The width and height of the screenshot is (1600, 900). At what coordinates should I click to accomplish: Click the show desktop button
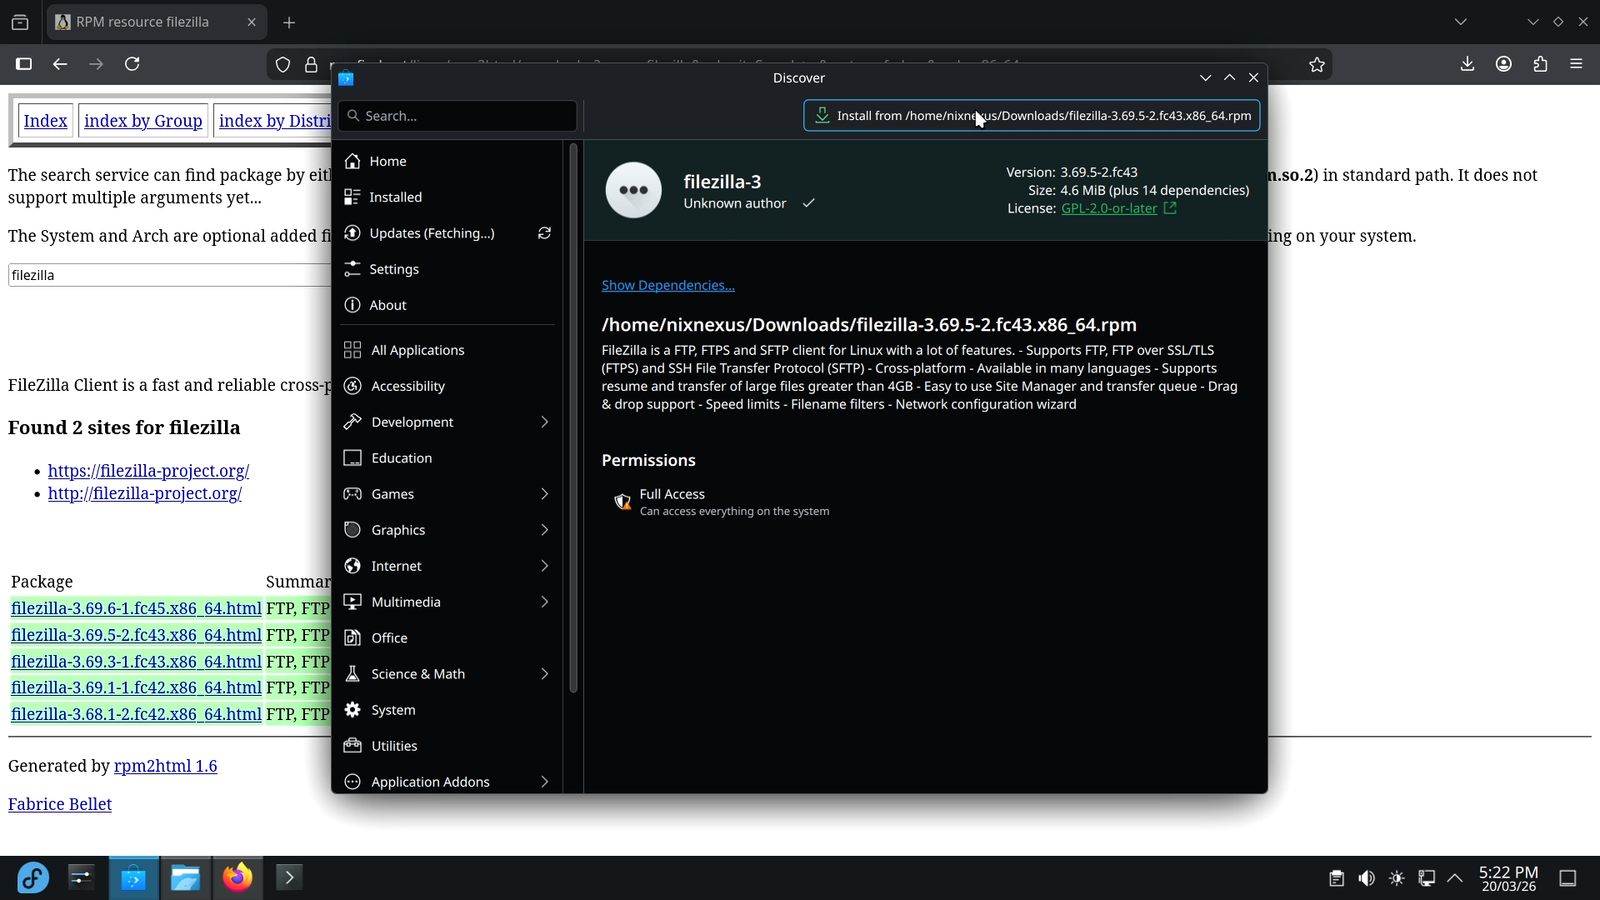(1568, 878)
